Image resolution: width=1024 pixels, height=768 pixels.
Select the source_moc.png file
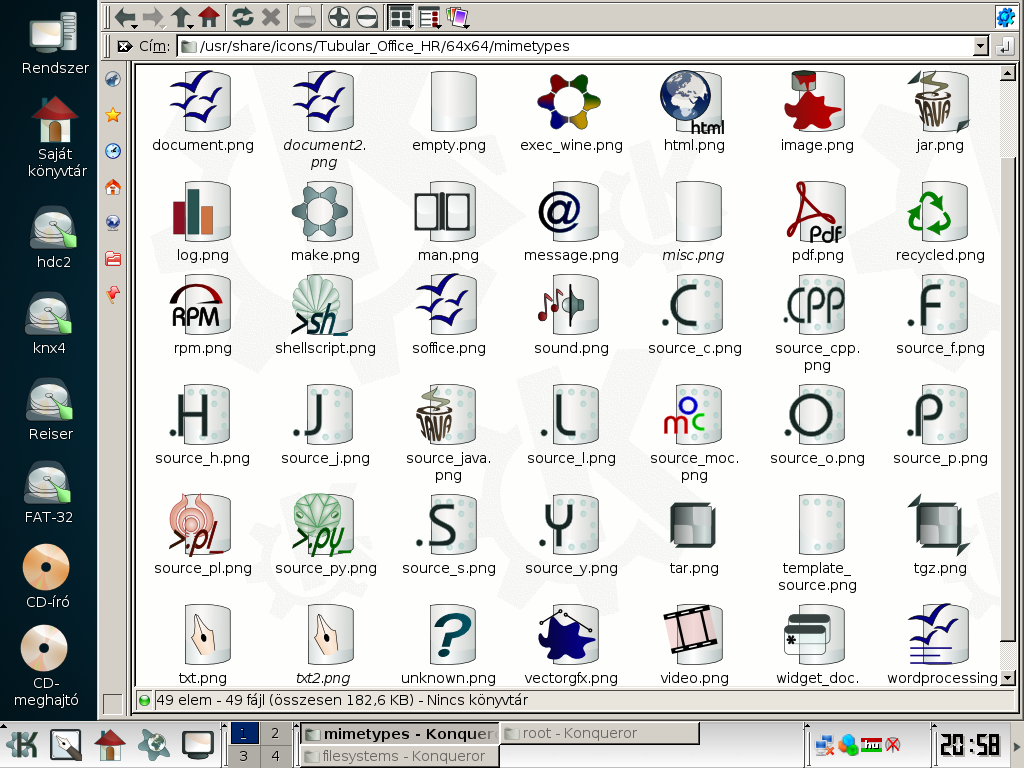pyautogui.click(x=694, y=433)
